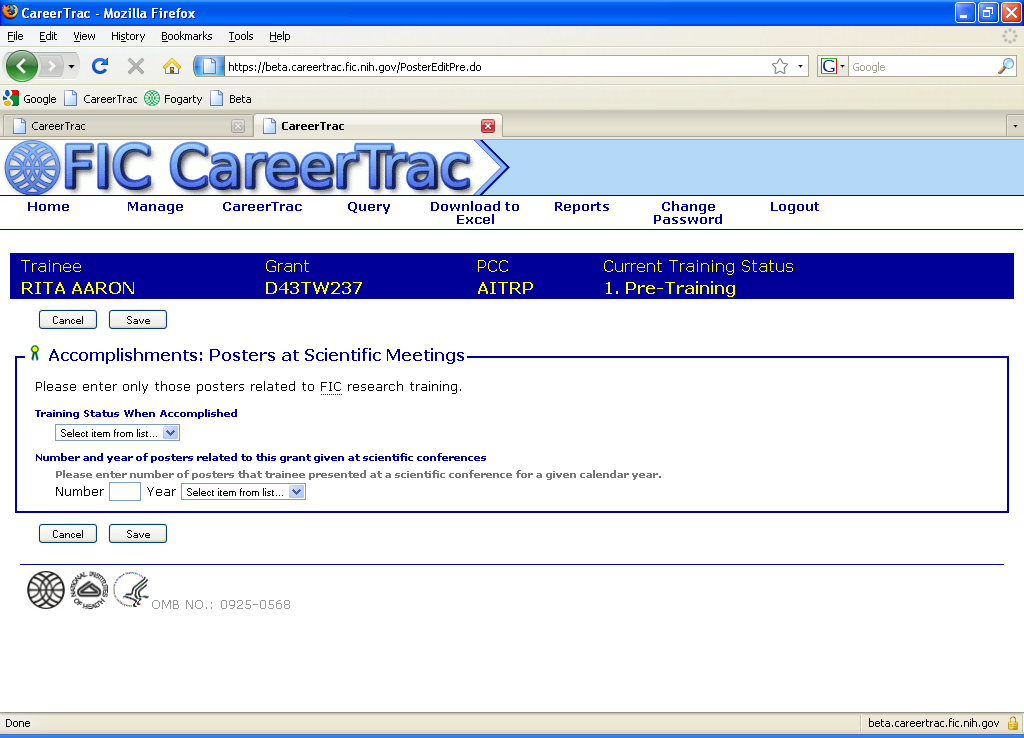Click the trainee name RITA AARON
The height and width of the screenshot is (738, 1024).
tap(78, 288)
